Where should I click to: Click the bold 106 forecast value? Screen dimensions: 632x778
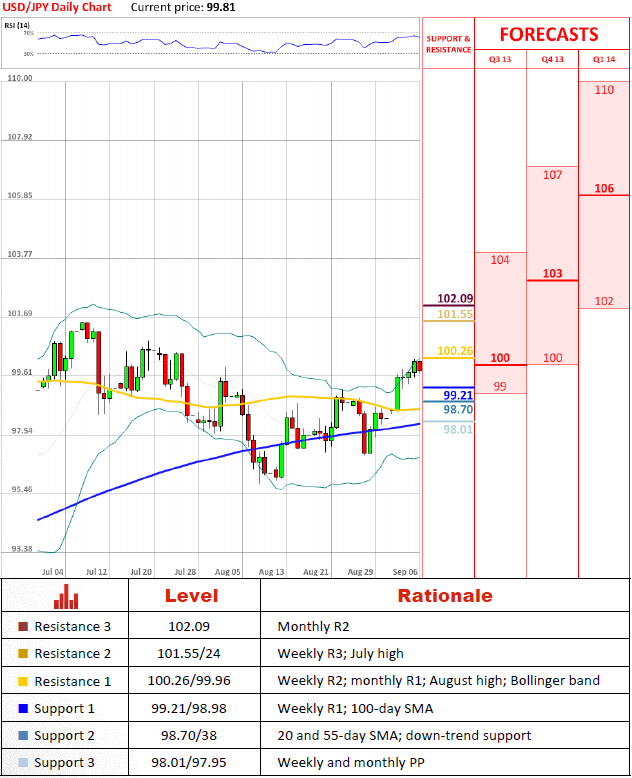click(x=604, y=188)
